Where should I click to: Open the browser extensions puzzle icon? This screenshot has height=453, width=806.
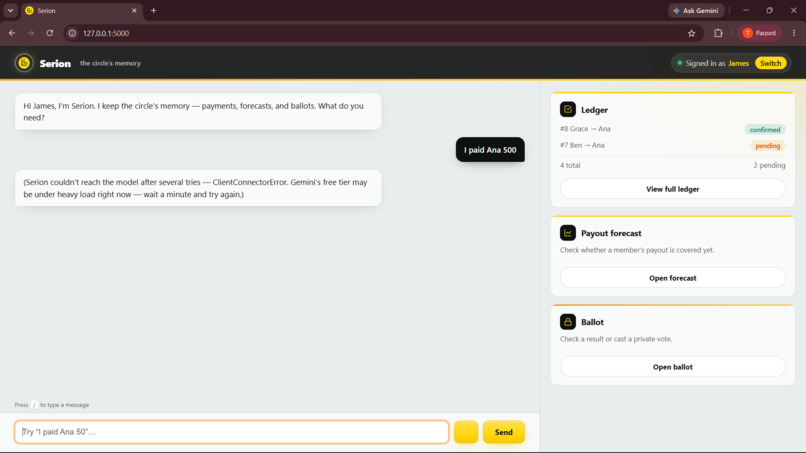(718, 33)
